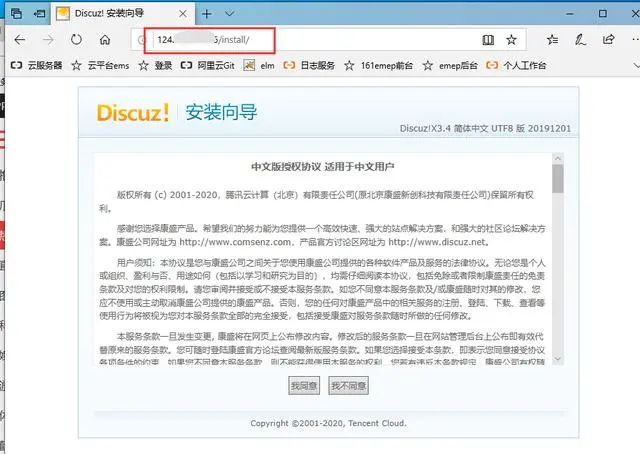Click license scrollbar down arrow

[x=558, y=359]
